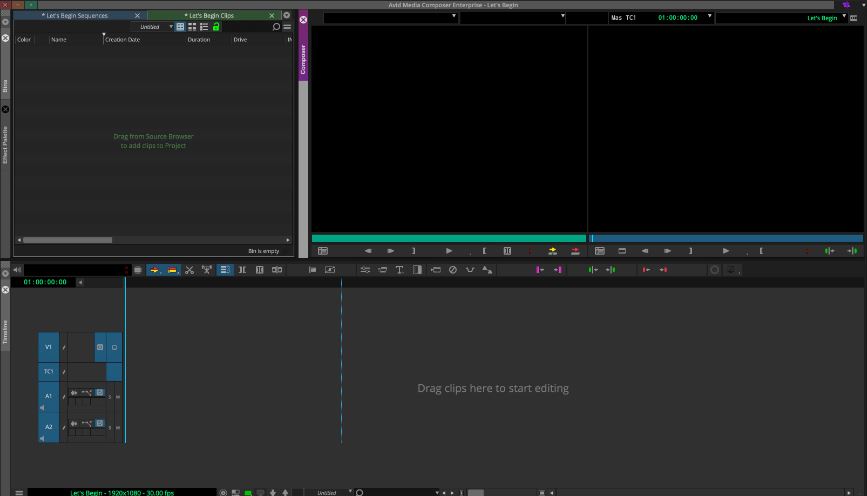Open the bin view Untitled dropdown
867x496 pixels.
[x=153, y=27]
